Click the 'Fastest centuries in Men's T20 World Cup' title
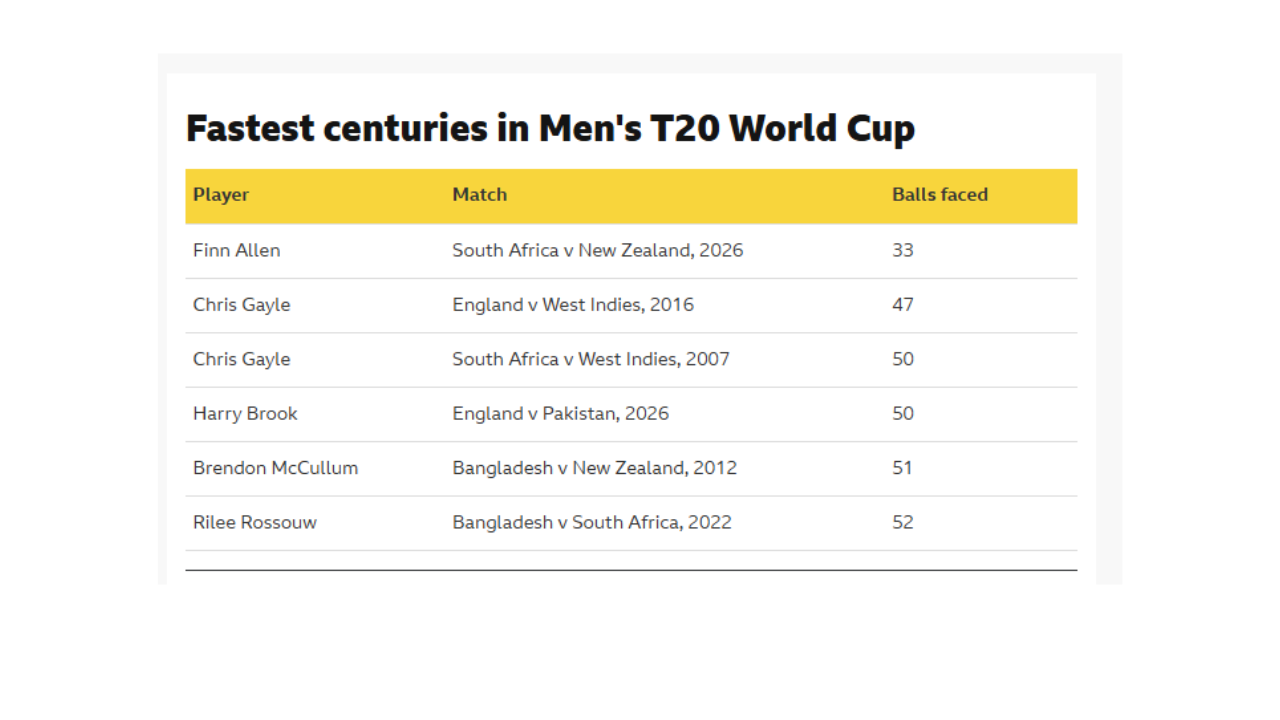Image resolution: width=1280 pixels, height=720 pixels. coord(550,129)
